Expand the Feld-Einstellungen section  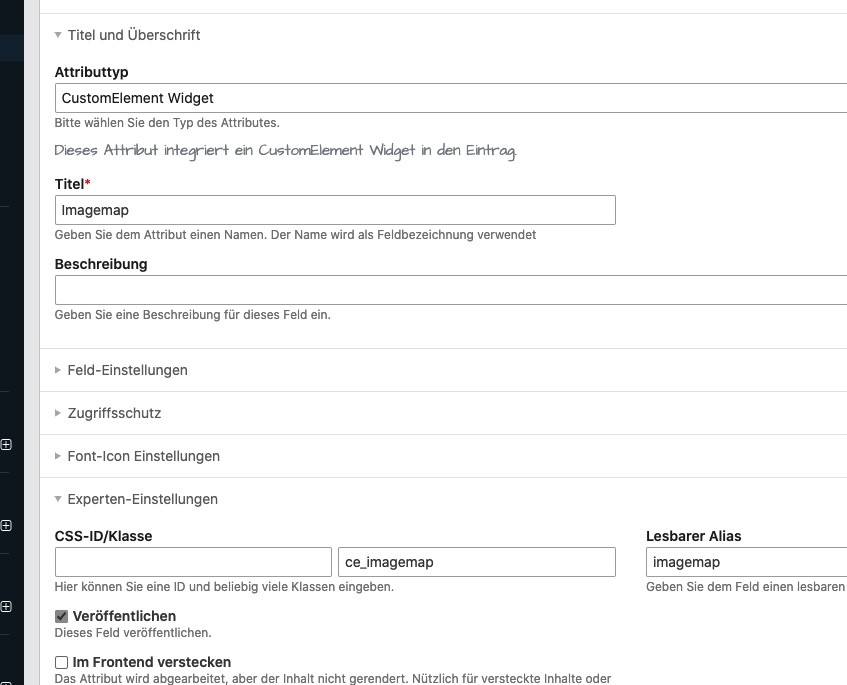click(x=127, y=370)
